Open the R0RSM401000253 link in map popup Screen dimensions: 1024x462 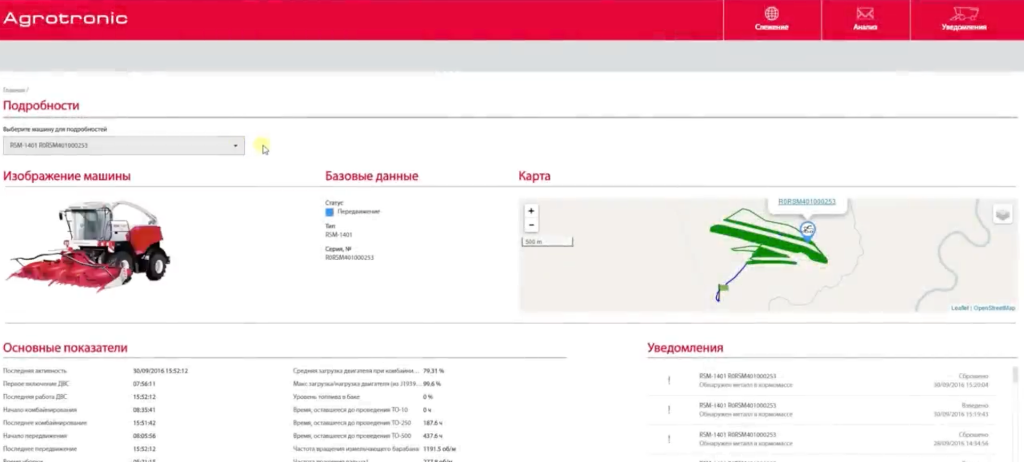(x=807, y=202)
